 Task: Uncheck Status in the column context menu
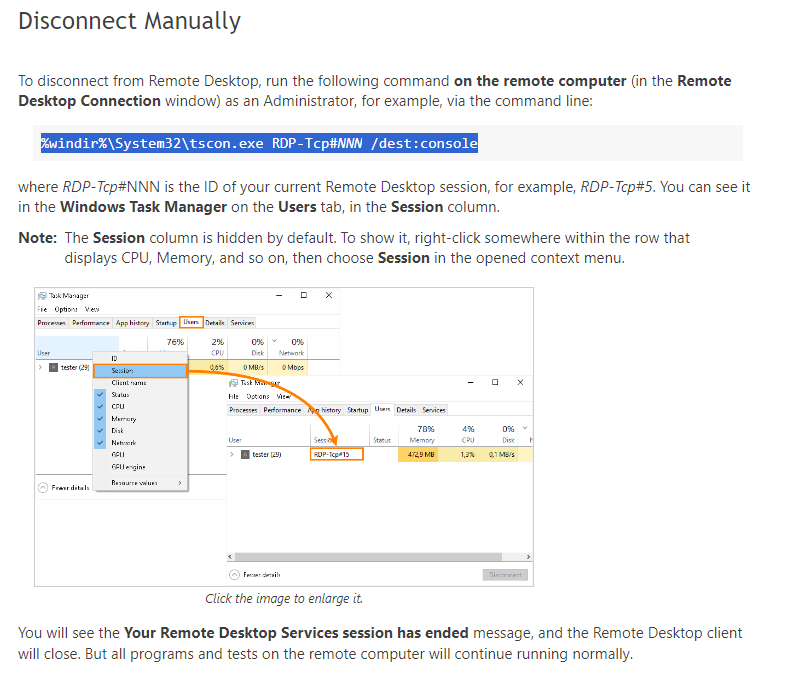click(140, 395)
